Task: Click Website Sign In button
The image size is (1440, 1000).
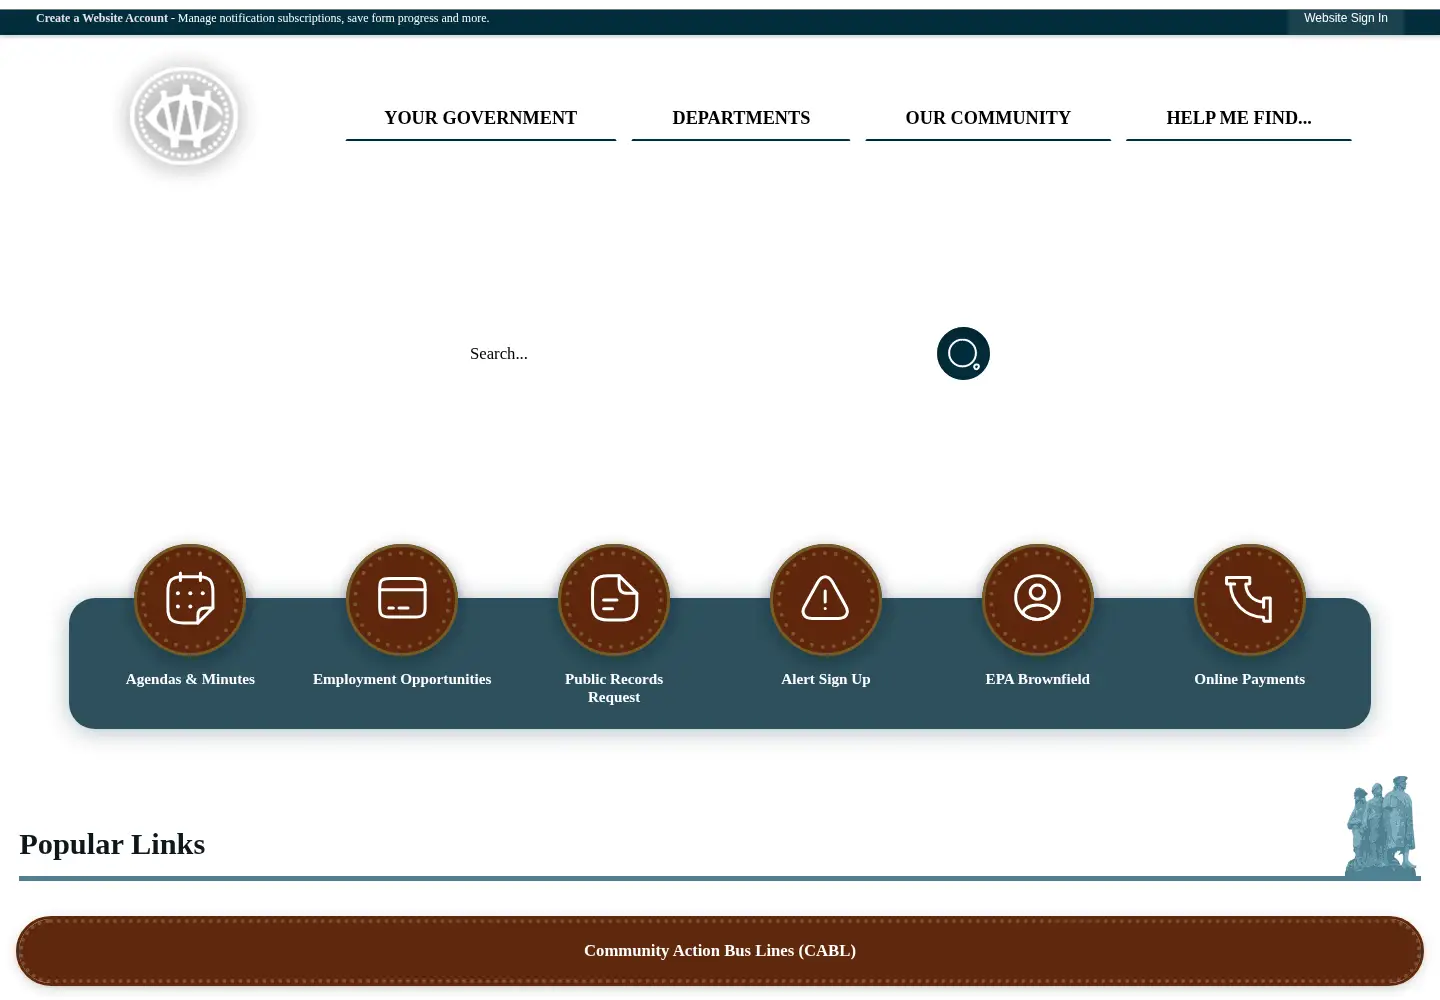Action: [x=1346, y=18]
